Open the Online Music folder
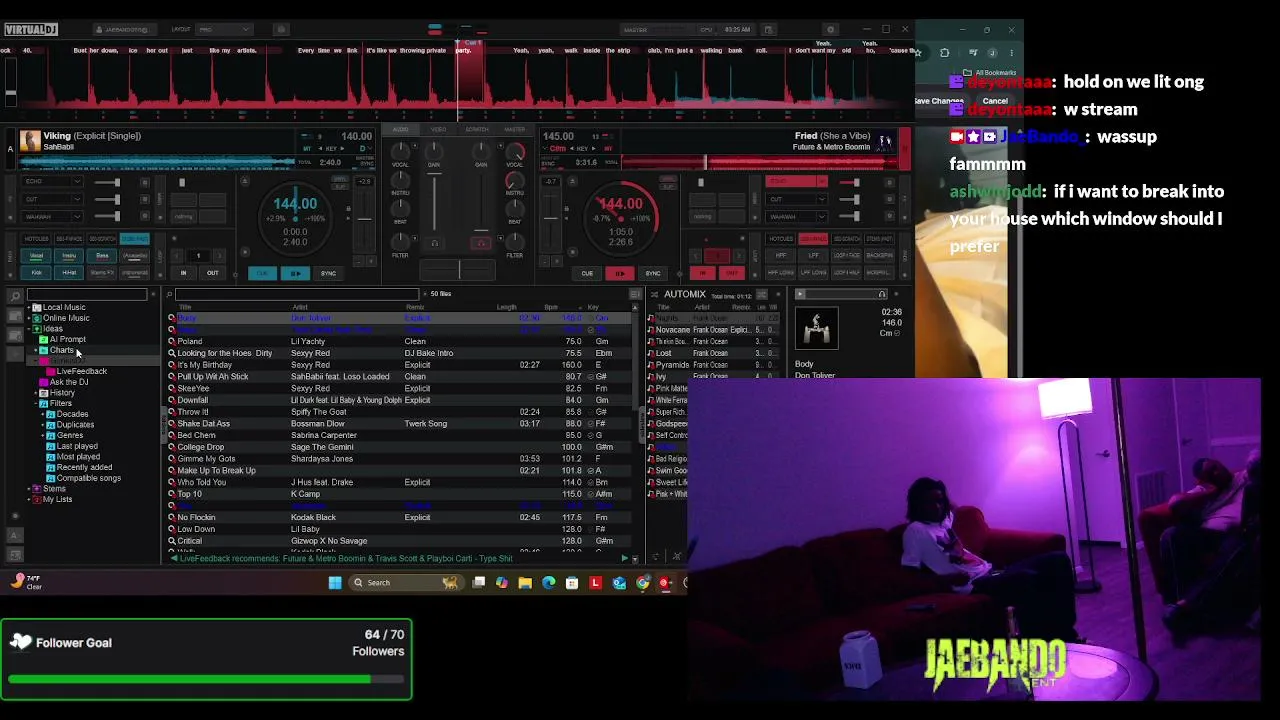This screenshot has width=1280, height=720. [66, 318]
